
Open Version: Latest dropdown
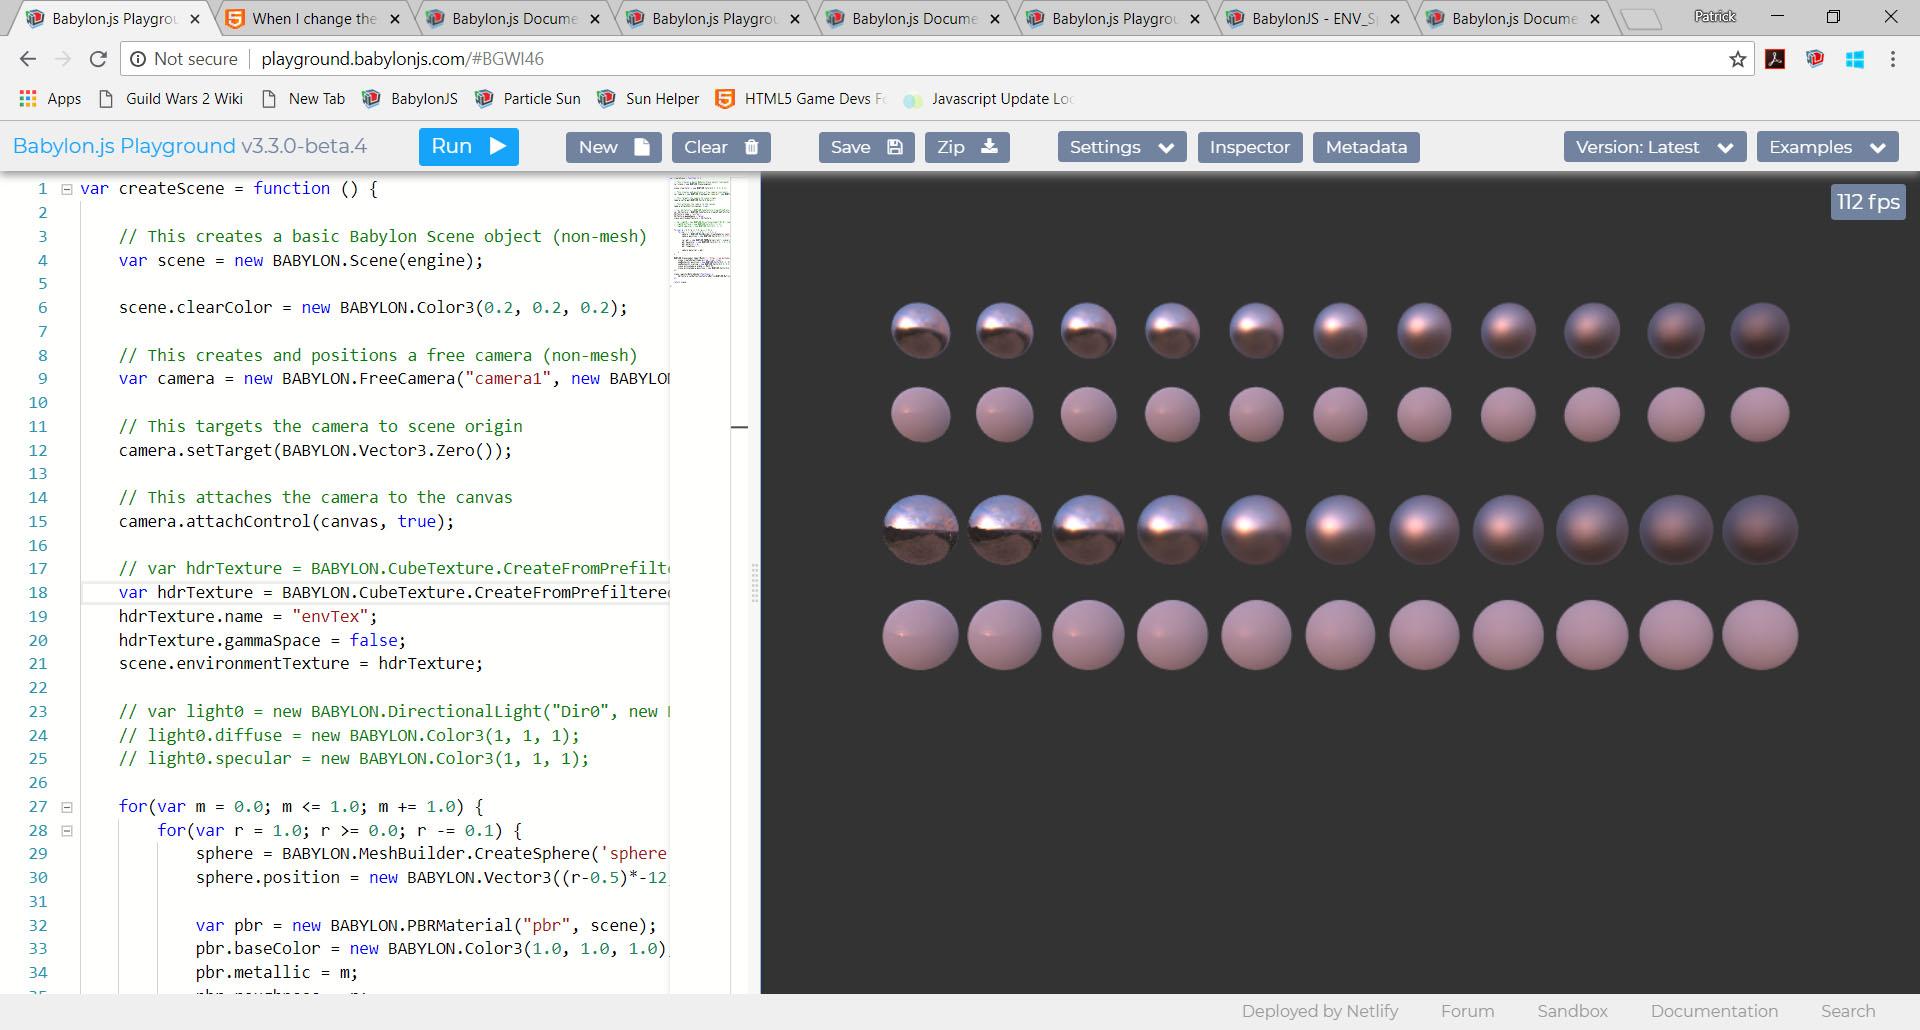pos(1655,147)
